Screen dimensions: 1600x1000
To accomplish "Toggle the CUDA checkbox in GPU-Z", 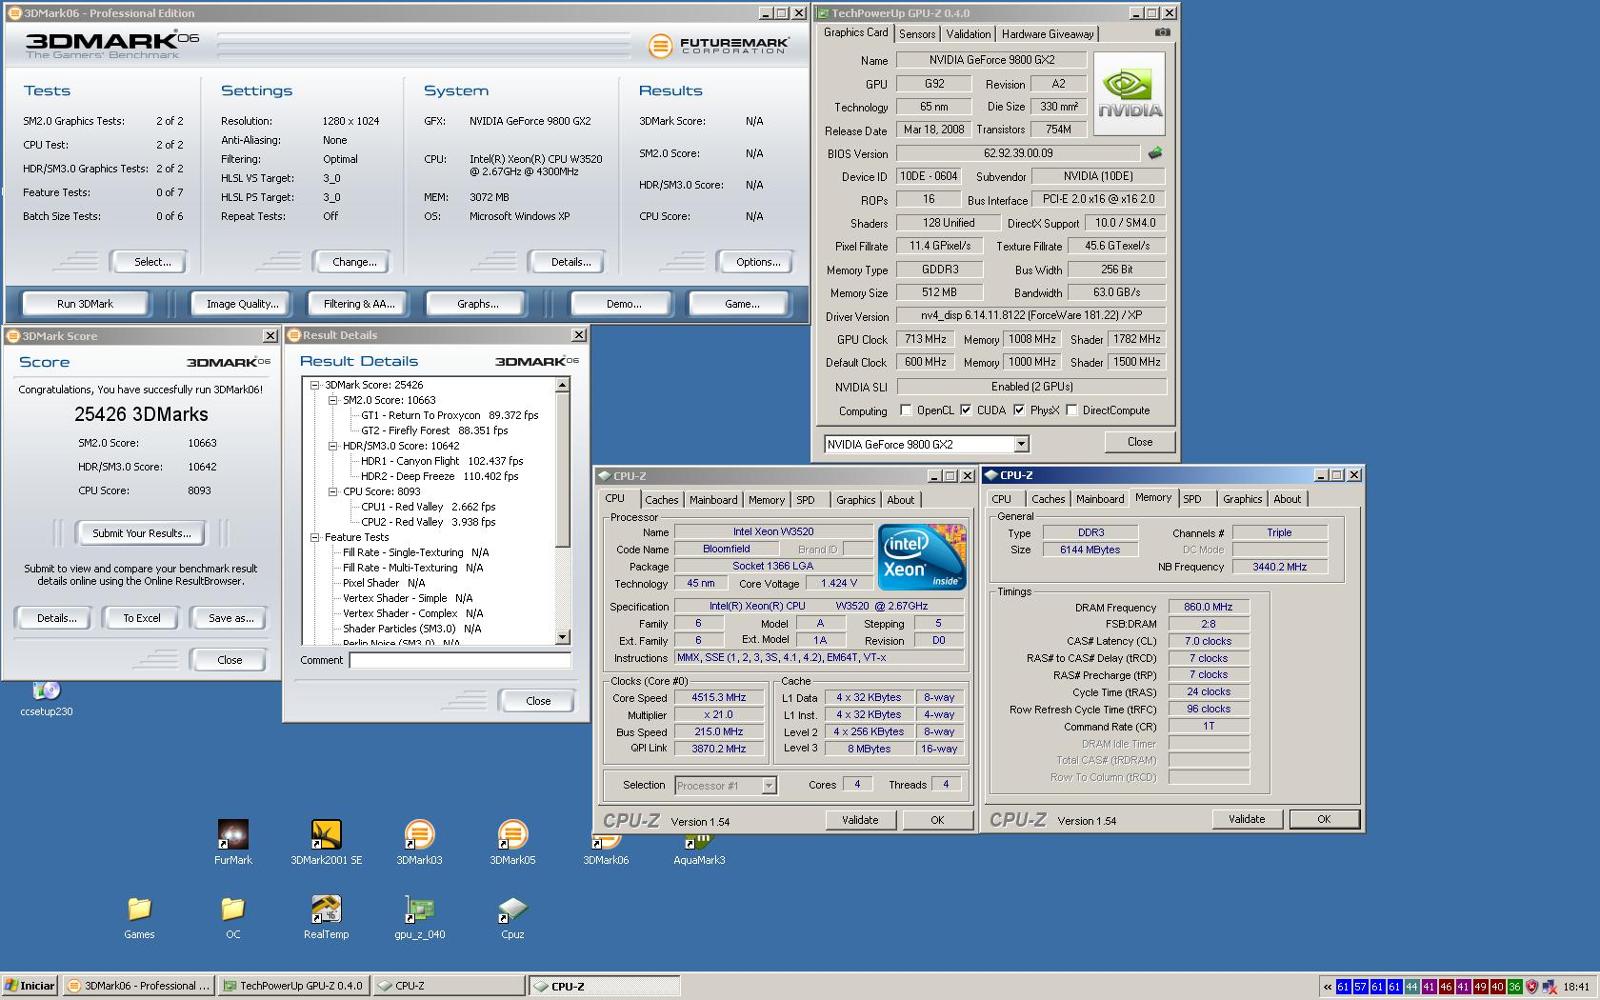I will click(x=965, y=410).
